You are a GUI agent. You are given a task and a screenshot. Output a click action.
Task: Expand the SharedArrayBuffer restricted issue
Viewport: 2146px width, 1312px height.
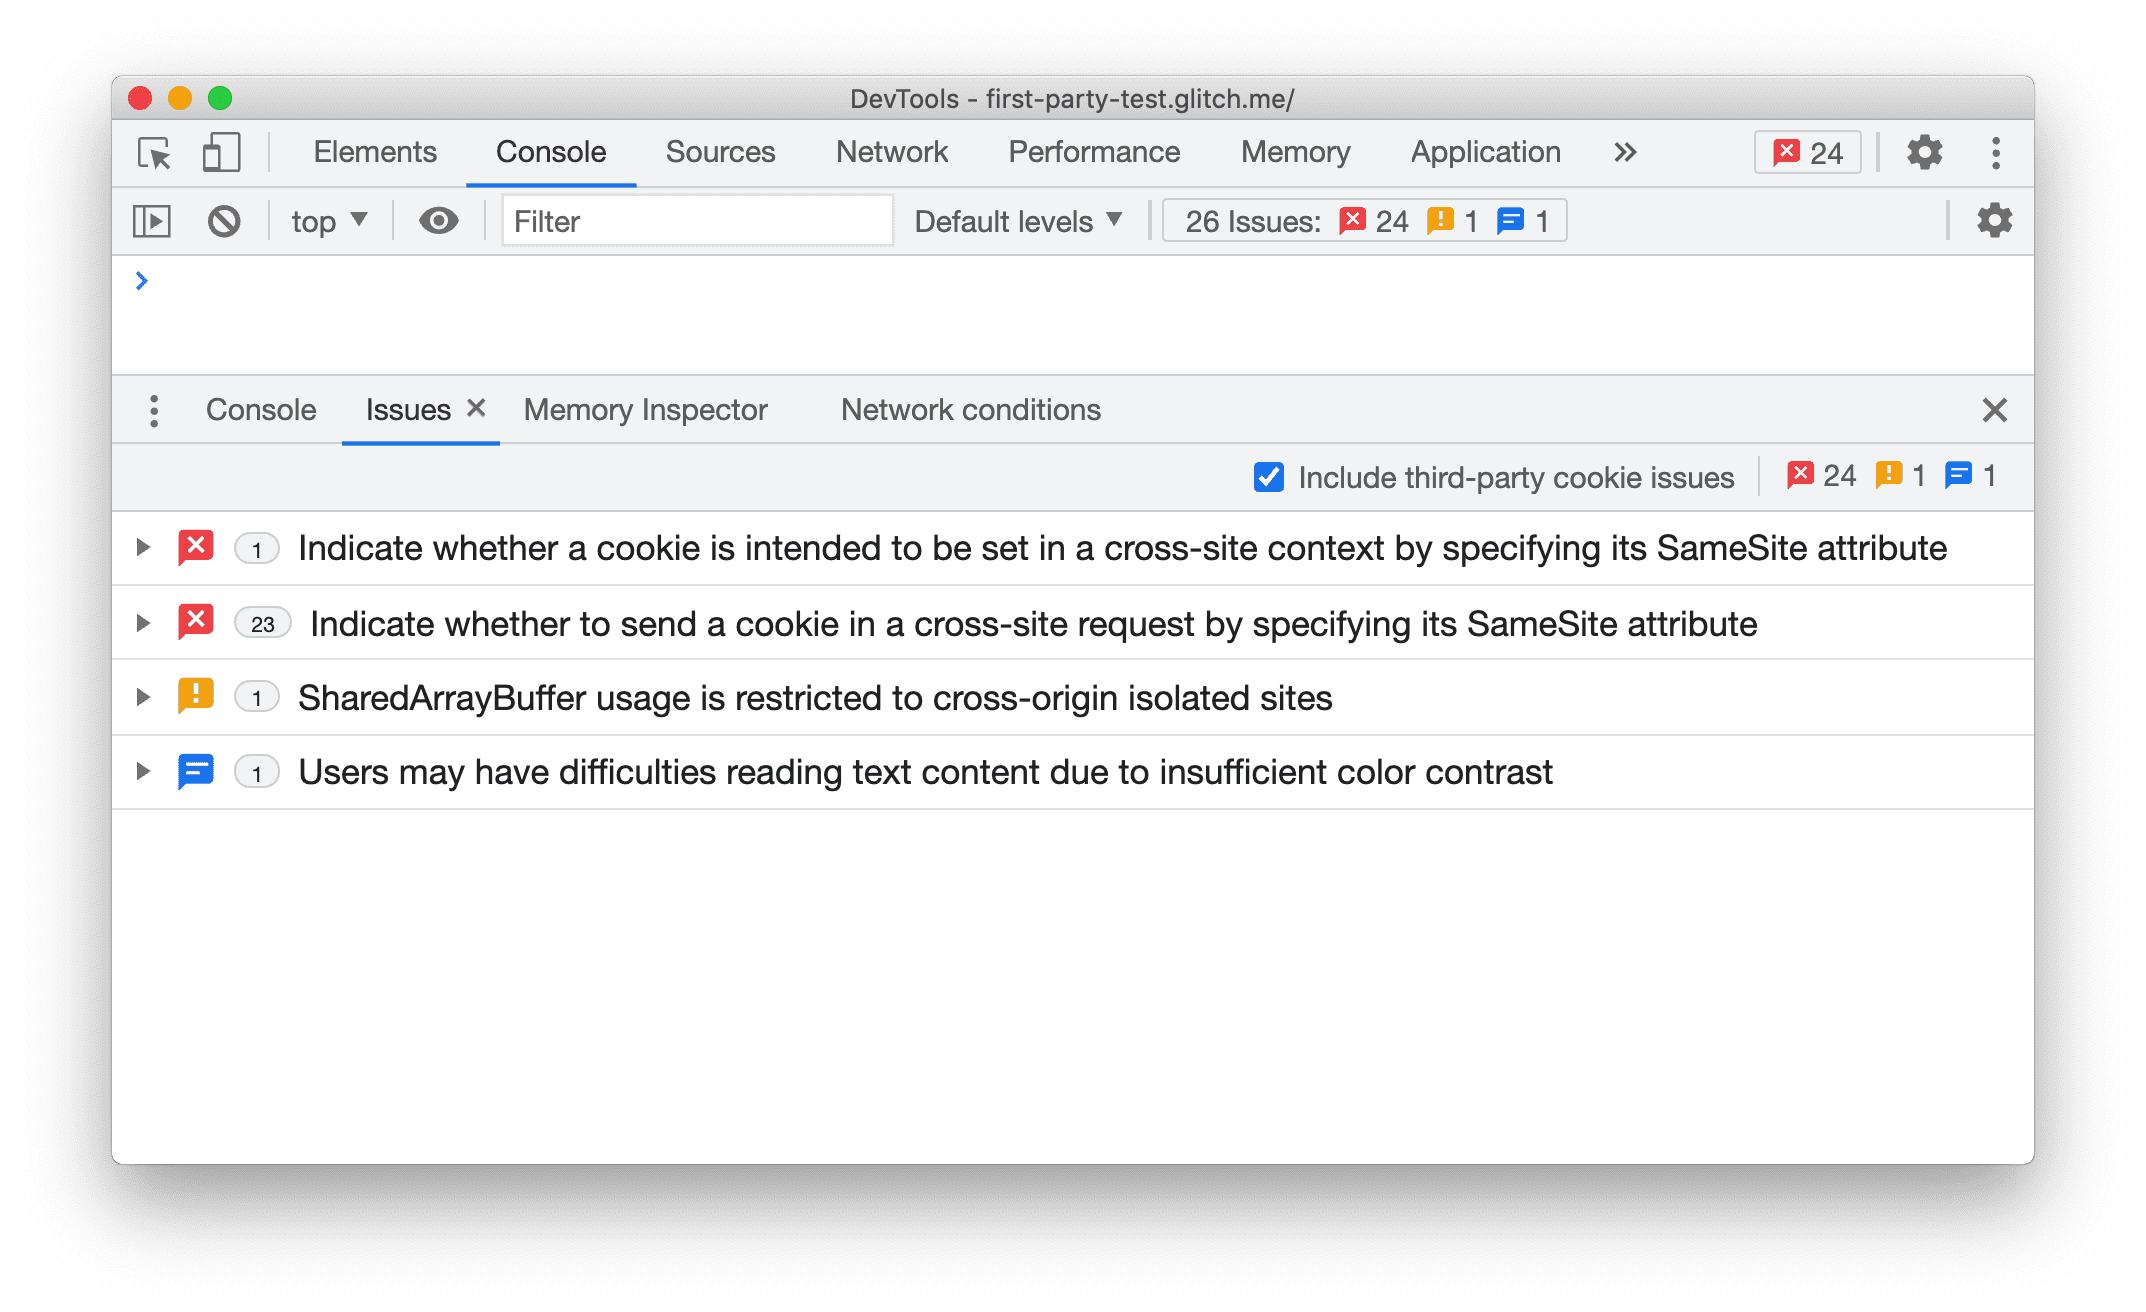click(x=141, y=699)
